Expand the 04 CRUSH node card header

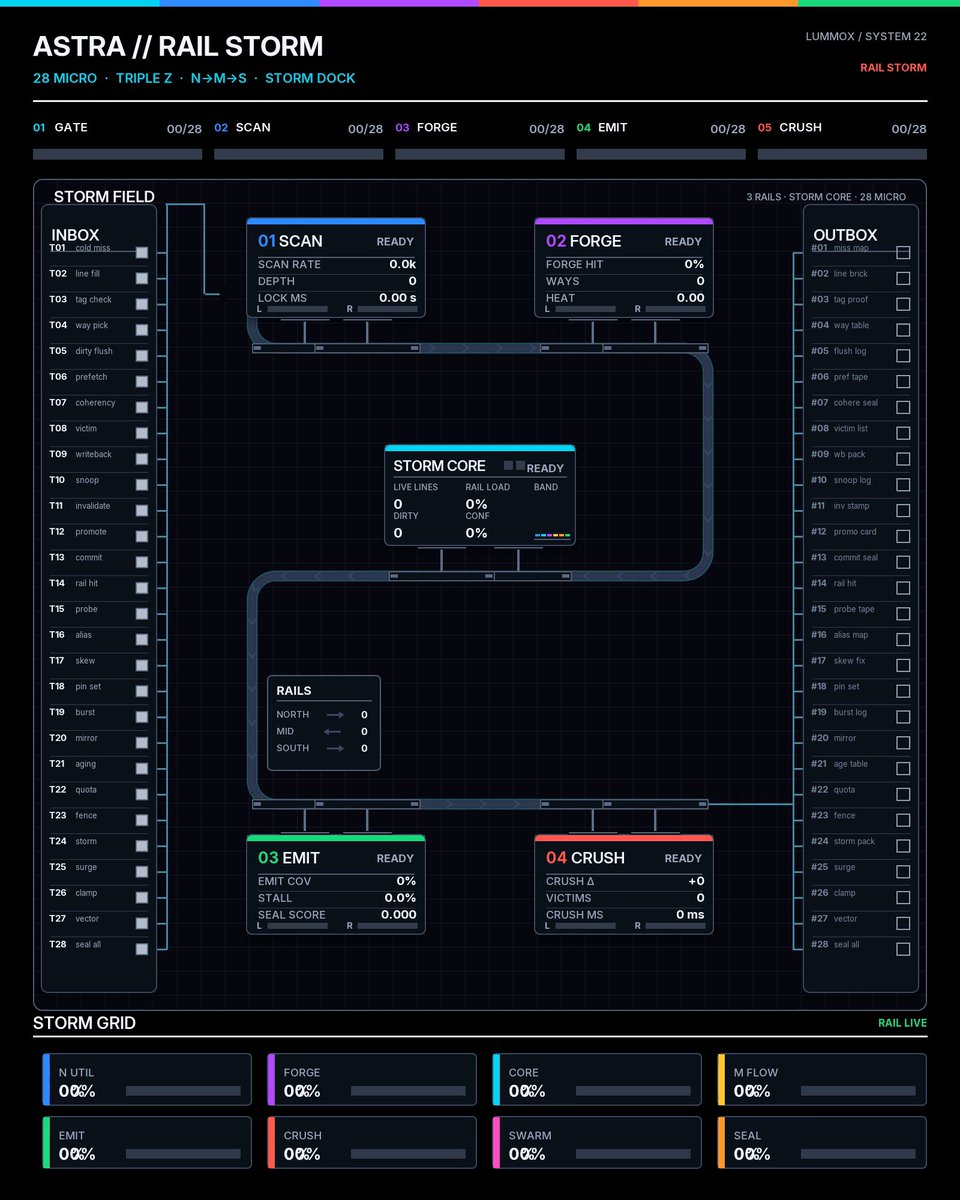[624, 858]
